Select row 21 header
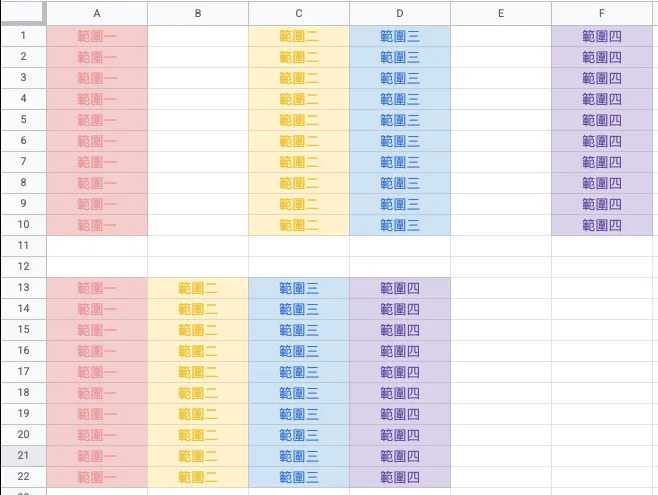The width and height of the screenshot is (658, 495). pos(23,456)
